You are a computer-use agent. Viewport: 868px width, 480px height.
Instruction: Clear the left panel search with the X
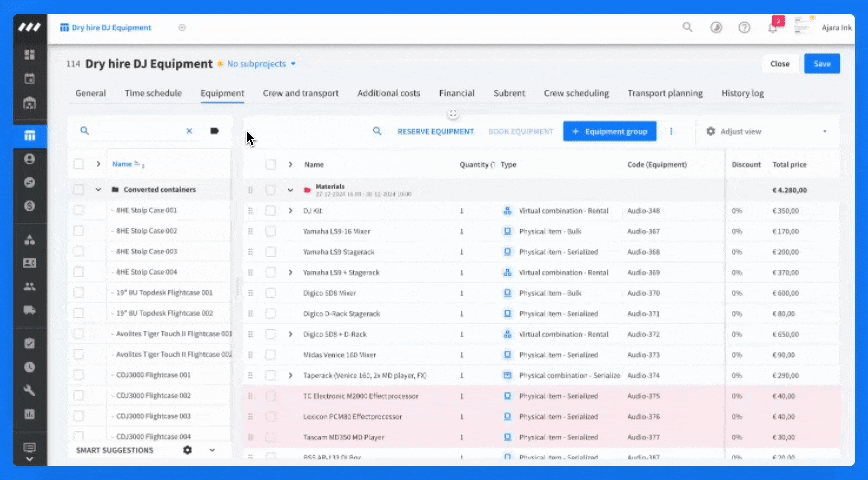[189, 131]
